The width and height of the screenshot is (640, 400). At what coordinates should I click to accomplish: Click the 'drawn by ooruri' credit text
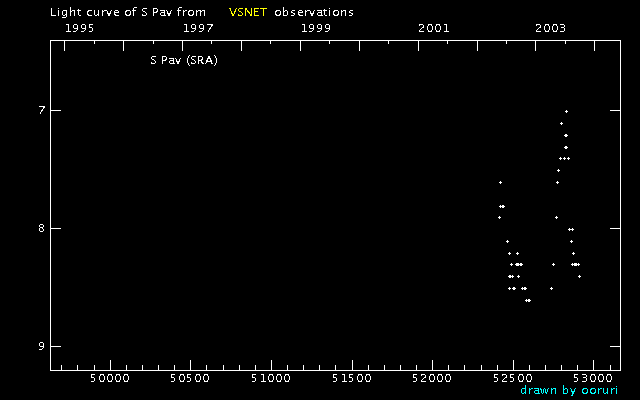click(x=569, y=390)
